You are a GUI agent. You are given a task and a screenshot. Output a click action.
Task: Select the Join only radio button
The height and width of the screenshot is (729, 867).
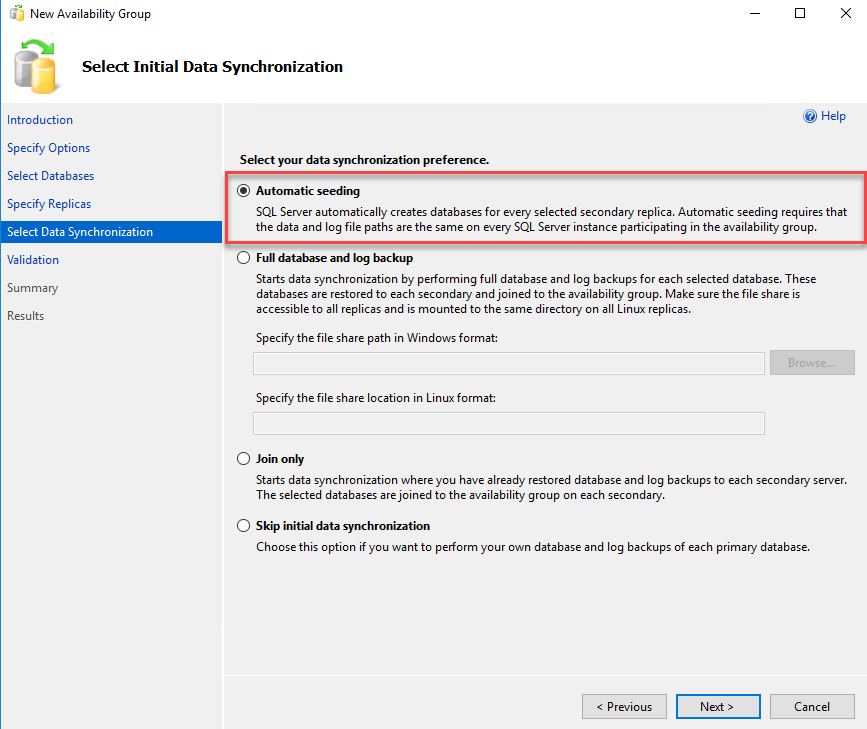point(243,459)
